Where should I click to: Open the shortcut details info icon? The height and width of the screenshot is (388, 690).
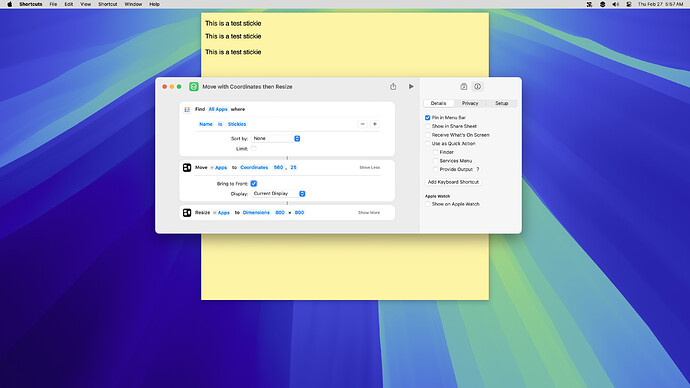pos(477,87)
